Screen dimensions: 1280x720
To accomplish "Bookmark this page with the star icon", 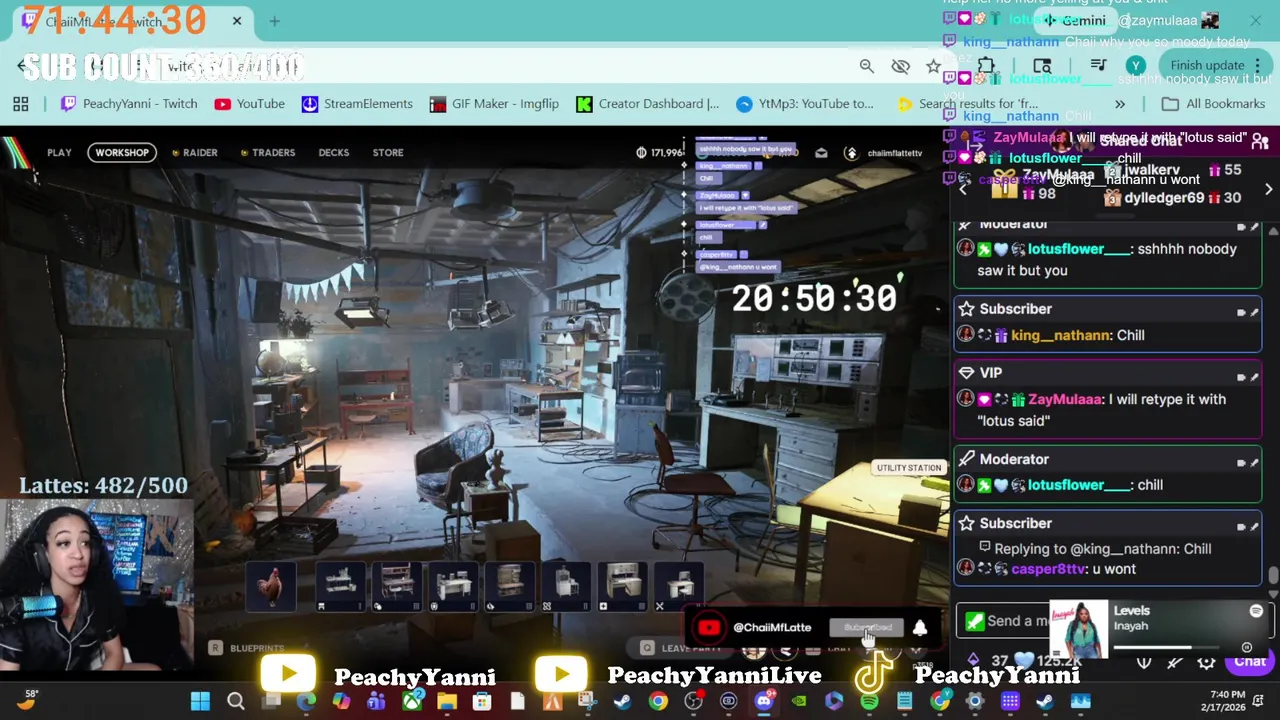I will coord(933,66).
